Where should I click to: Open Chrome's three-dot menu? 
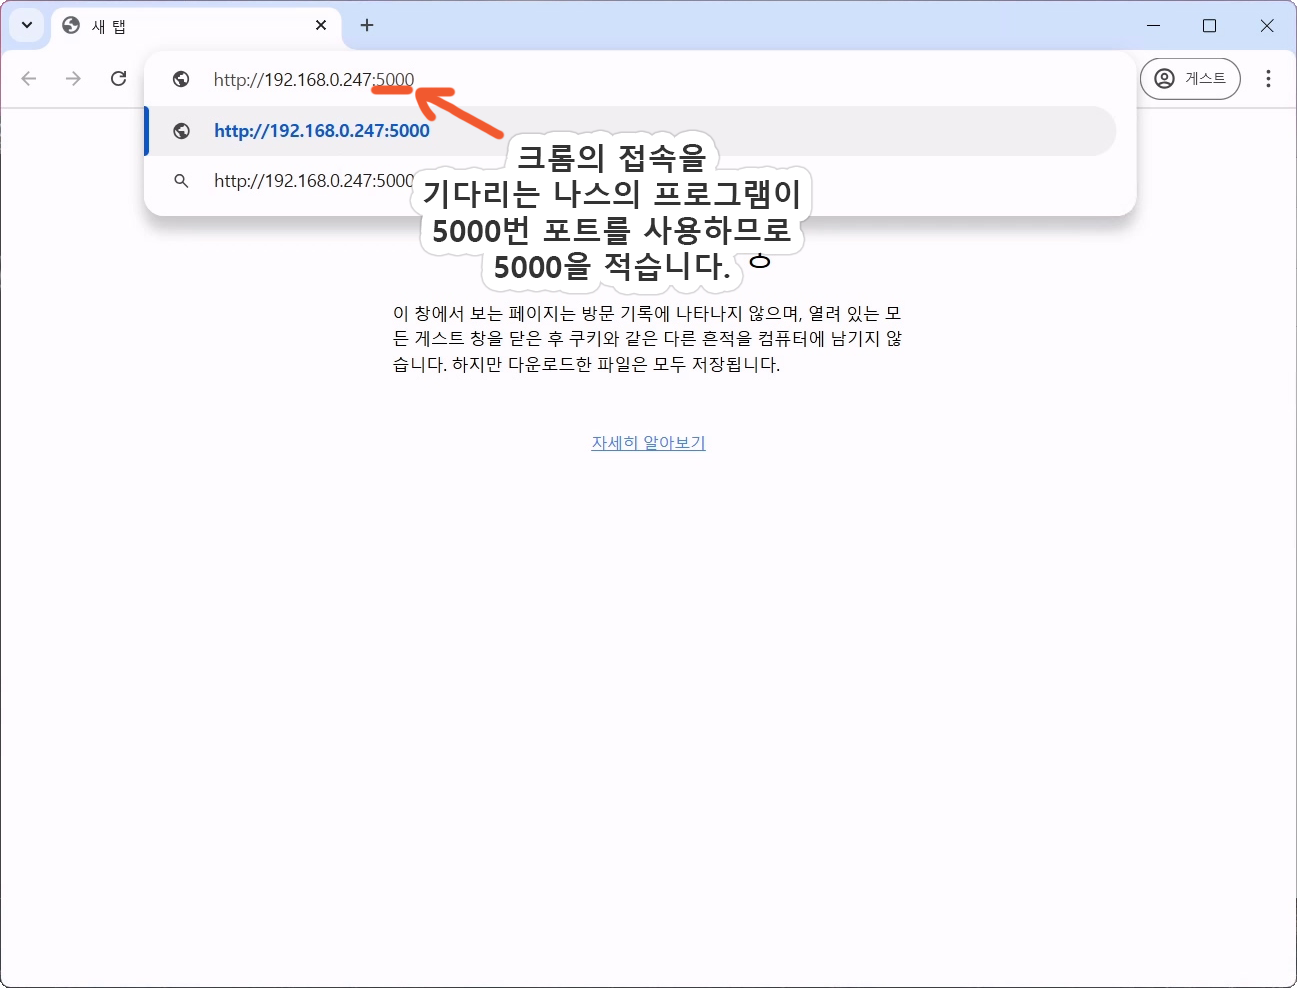[x=1268, y=78]
